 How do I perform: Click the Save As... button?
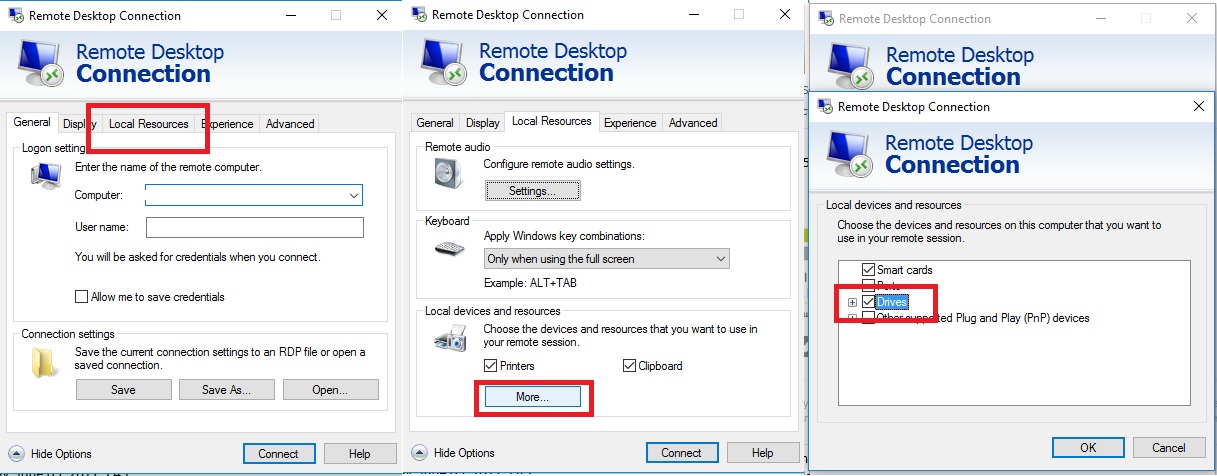pos(226,390)
